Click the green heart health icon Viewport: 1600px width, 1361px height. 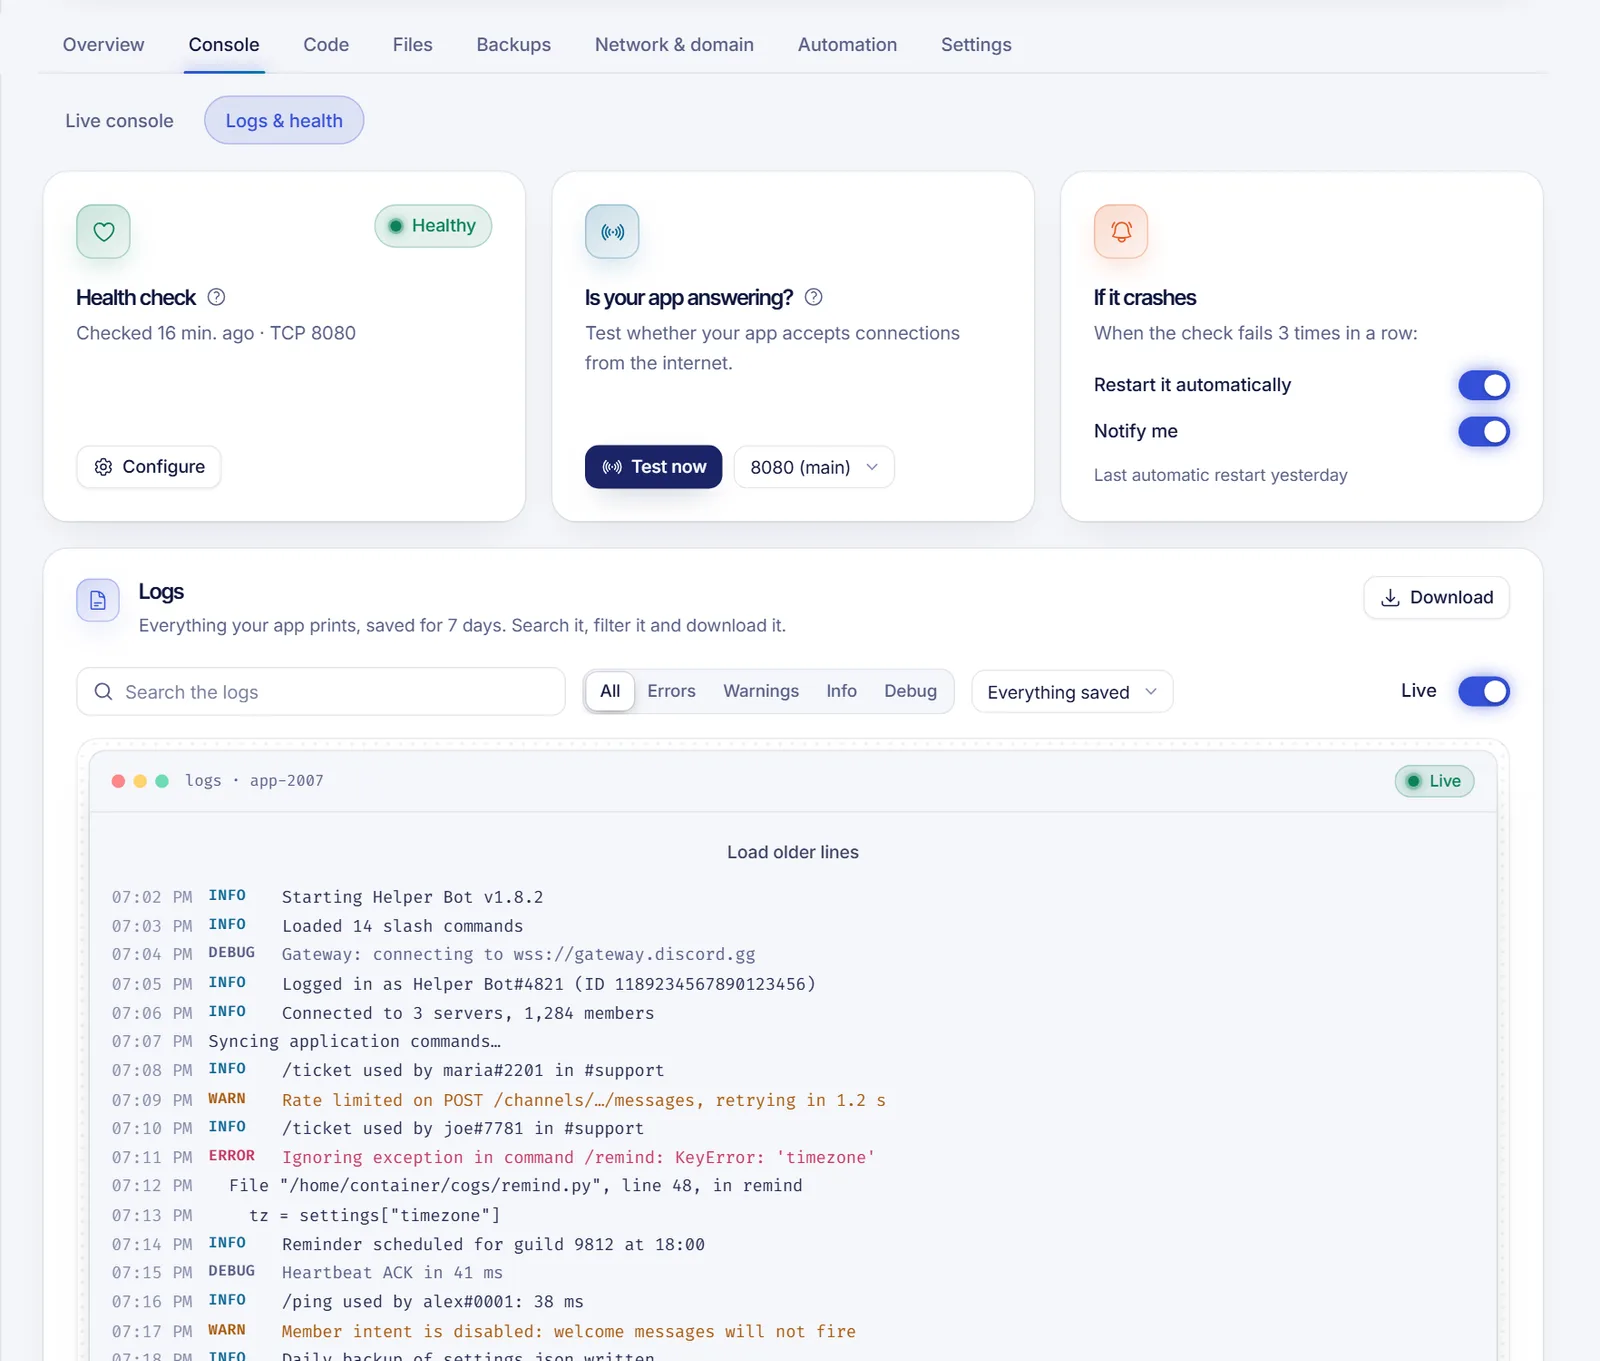coord(103,232)
